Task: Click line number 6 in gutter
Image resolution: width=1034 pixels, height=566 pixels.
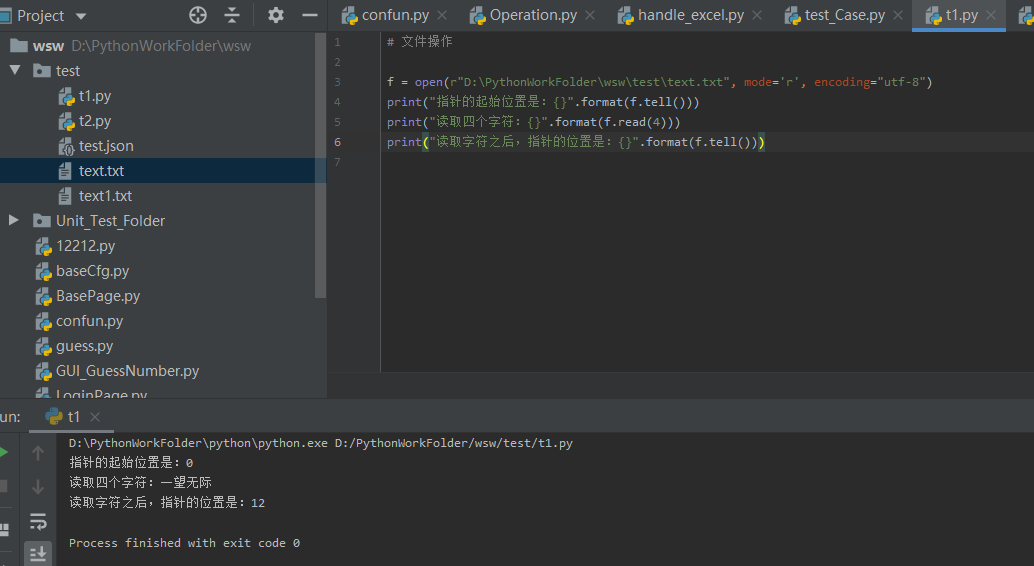Action: pos(337,142)
